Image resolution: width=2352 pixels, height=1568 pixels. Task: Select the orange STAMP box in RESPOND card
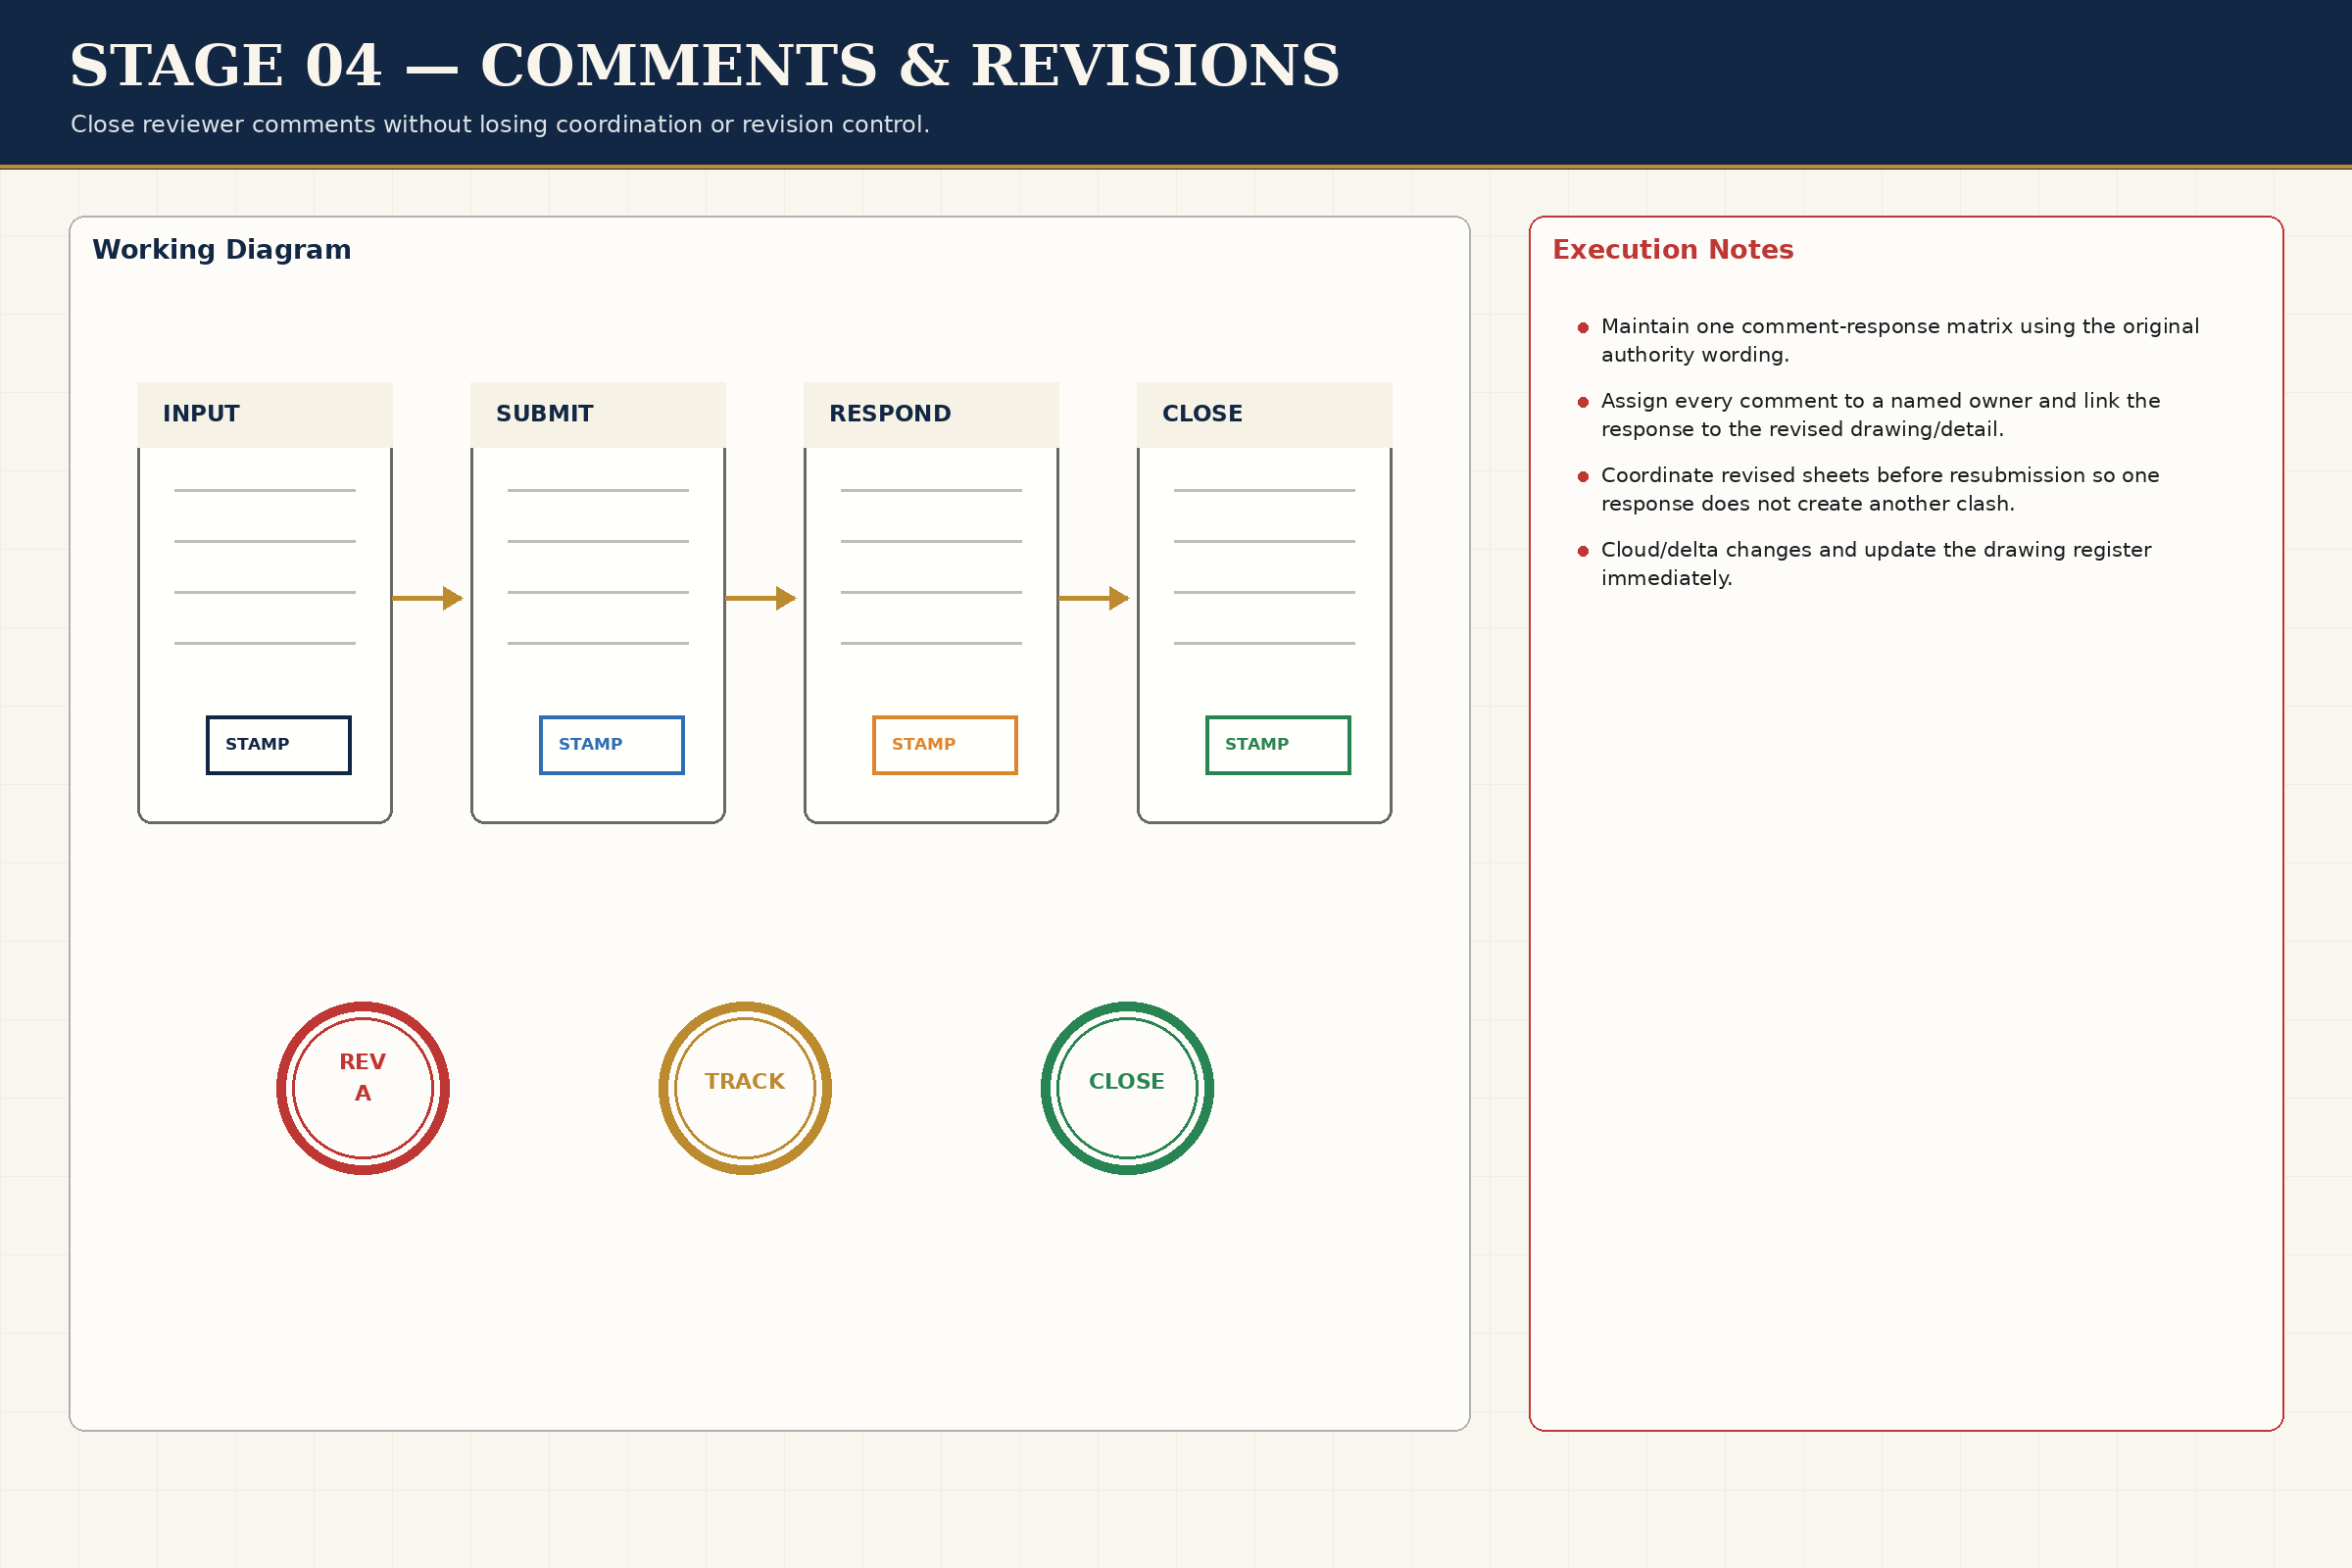944,745
